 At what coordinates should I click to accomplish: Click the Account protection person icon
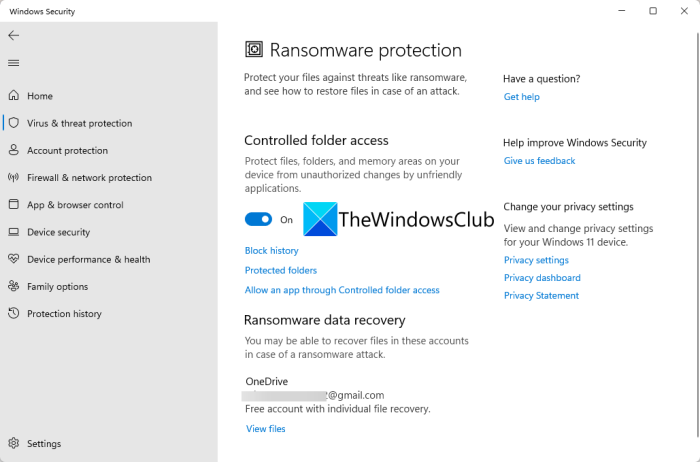[x=13, y=150]
